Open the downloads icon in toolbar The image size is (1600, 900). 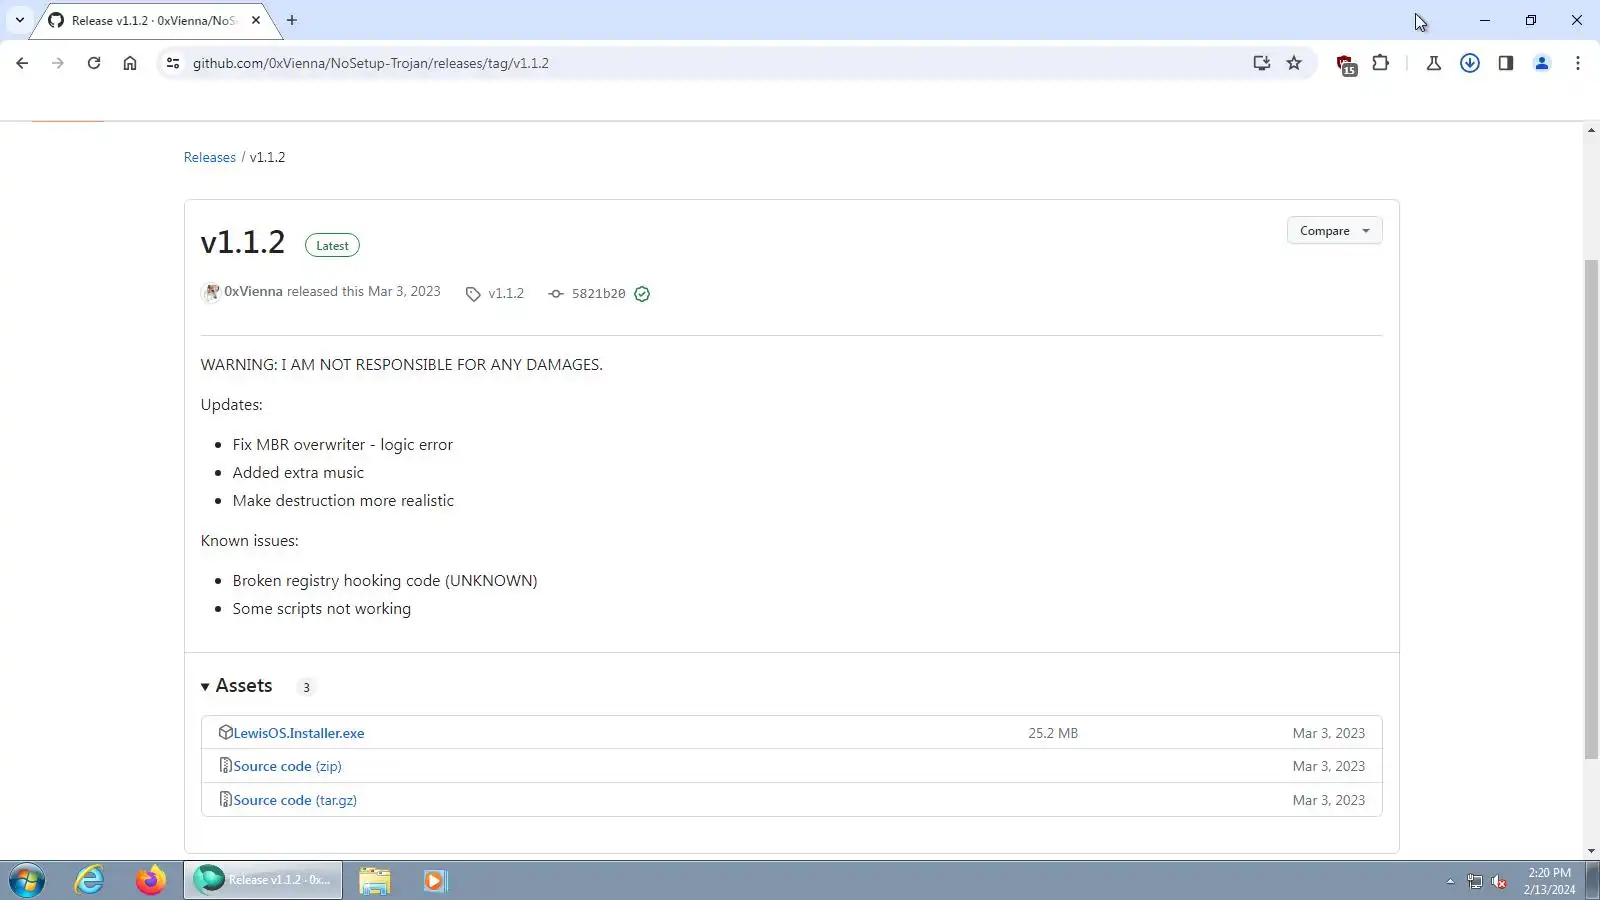tap(1470, 63)
